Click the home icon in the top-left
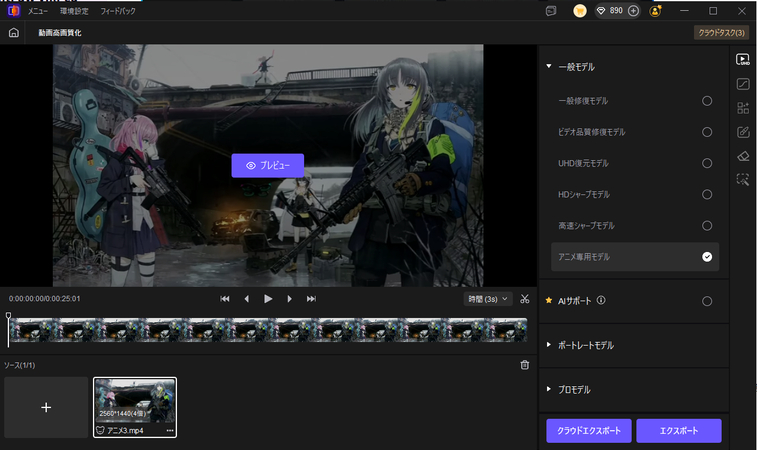The image size is (757, 450). (x=13, y=33)
